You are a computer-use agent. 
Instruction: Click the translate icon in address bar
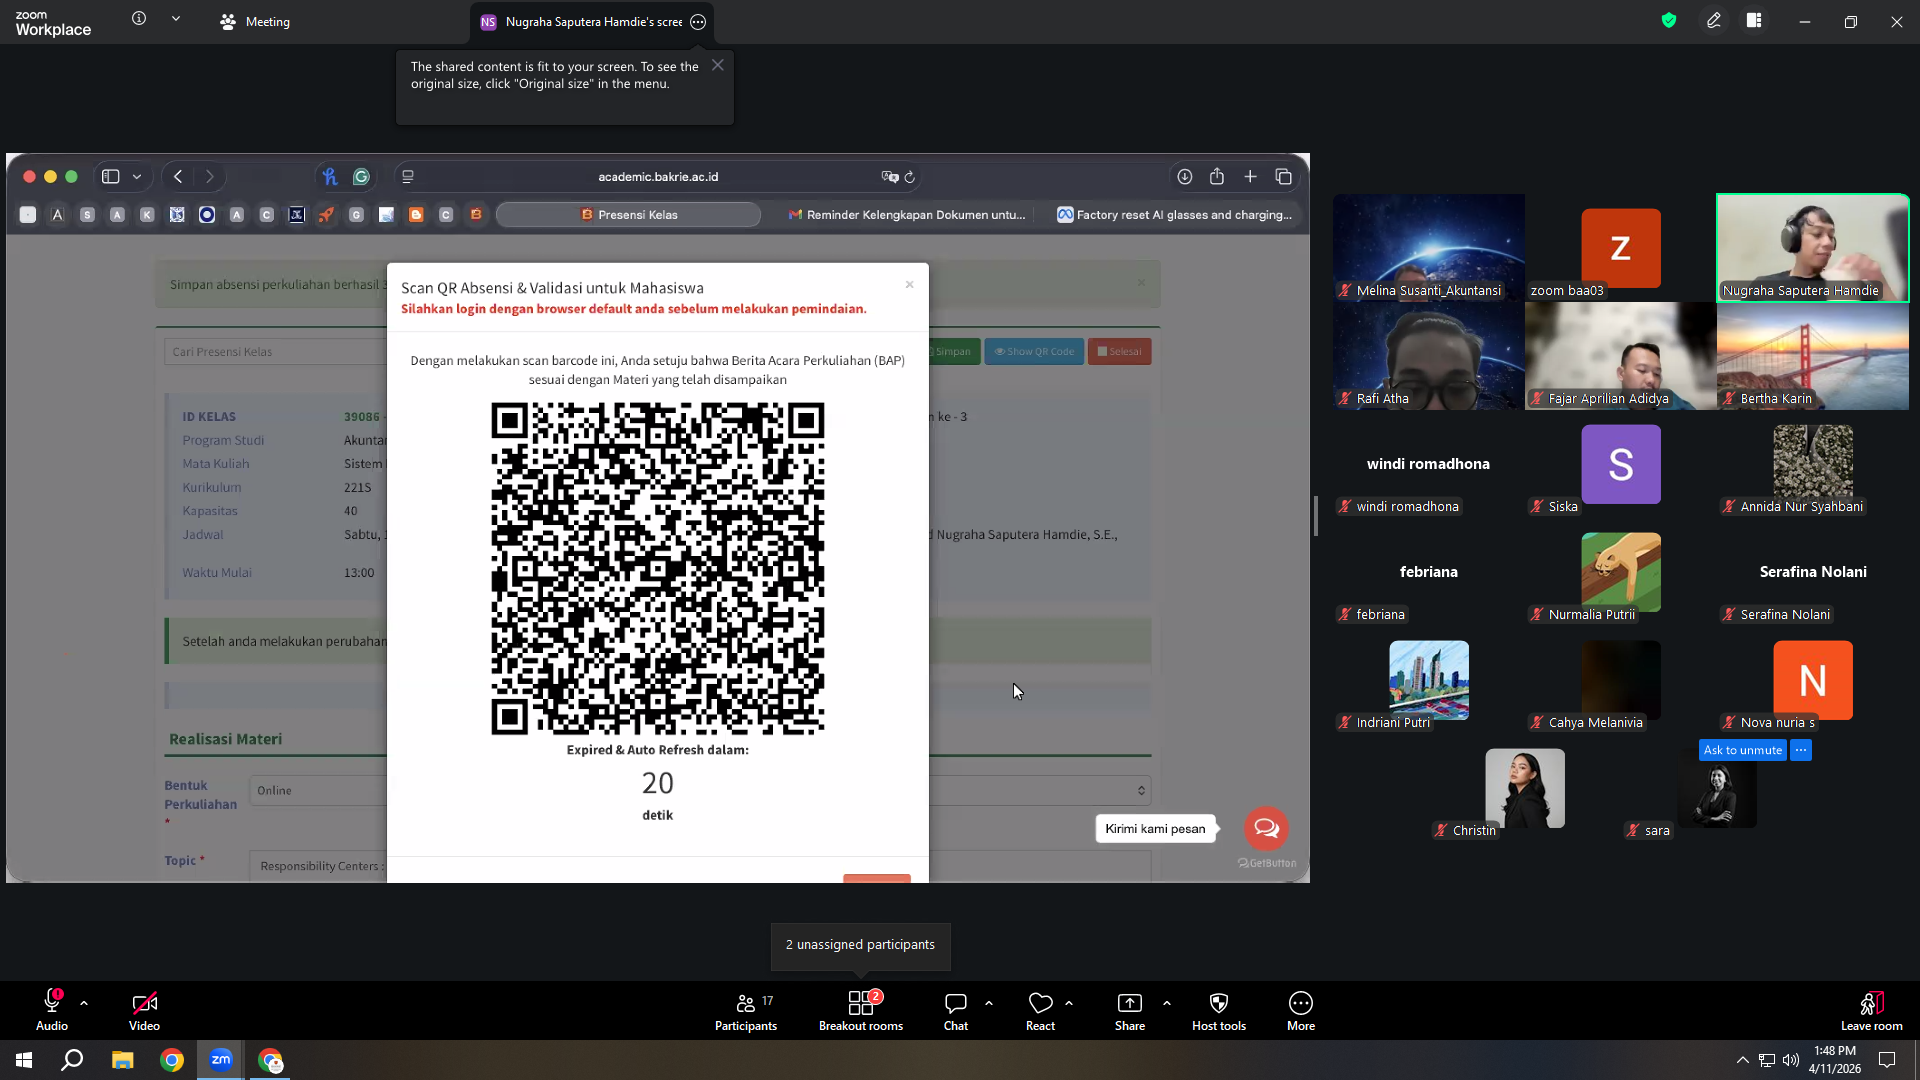click(x=889, y=177)
